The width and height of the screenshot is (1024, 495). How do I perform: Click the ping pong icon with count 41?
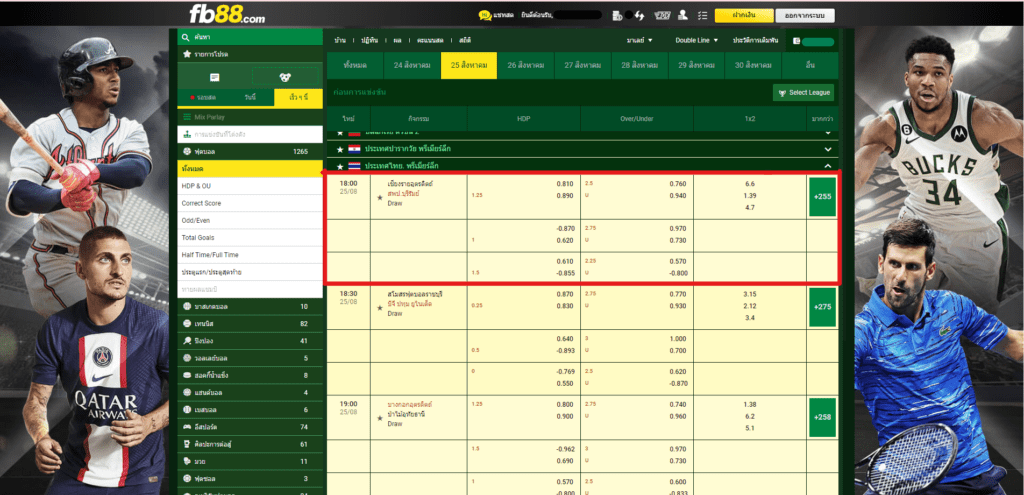click(187, 341)
